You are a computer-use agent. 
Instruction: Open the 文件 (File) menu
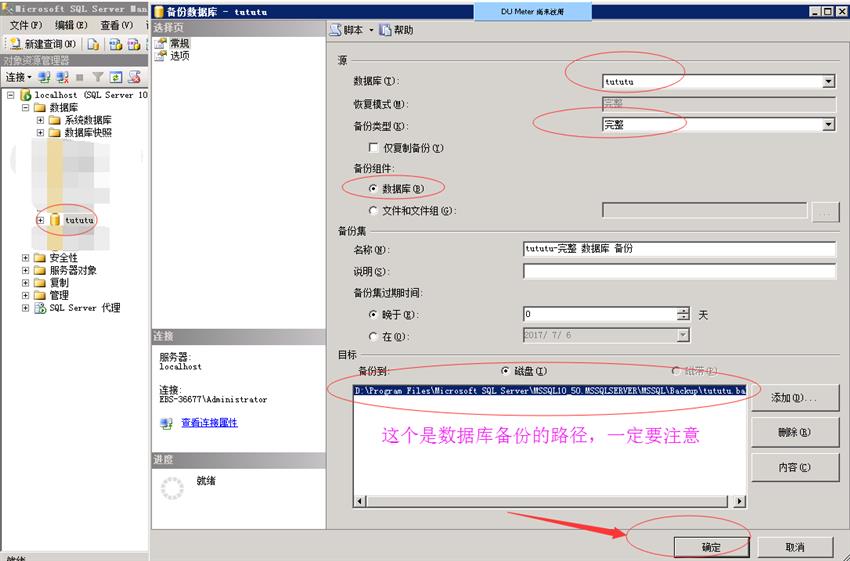point(24,25)
